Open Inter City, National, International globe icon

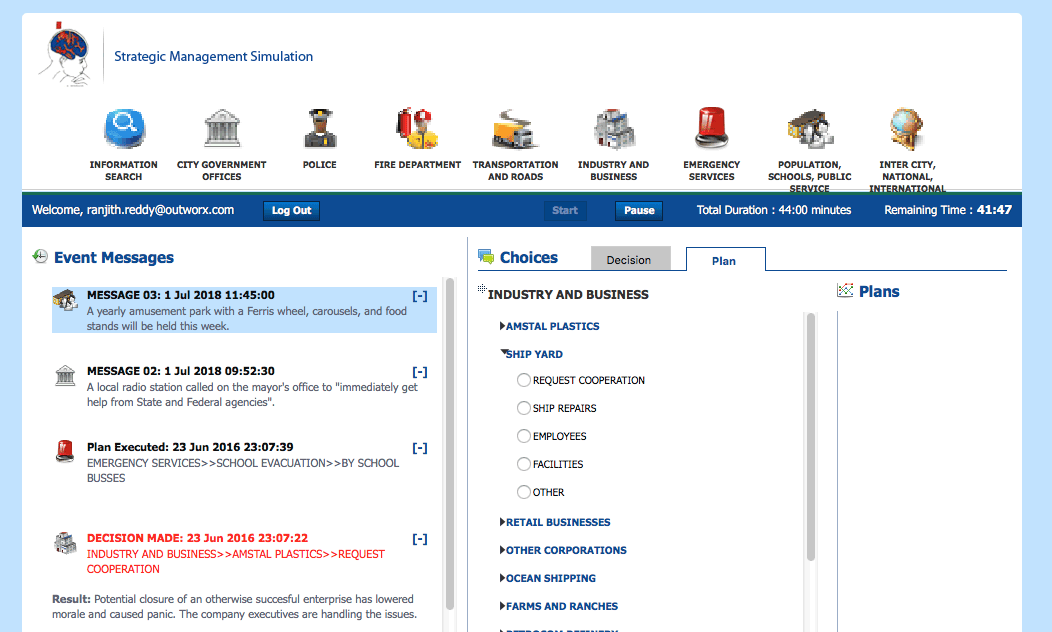tap(906, 129)
